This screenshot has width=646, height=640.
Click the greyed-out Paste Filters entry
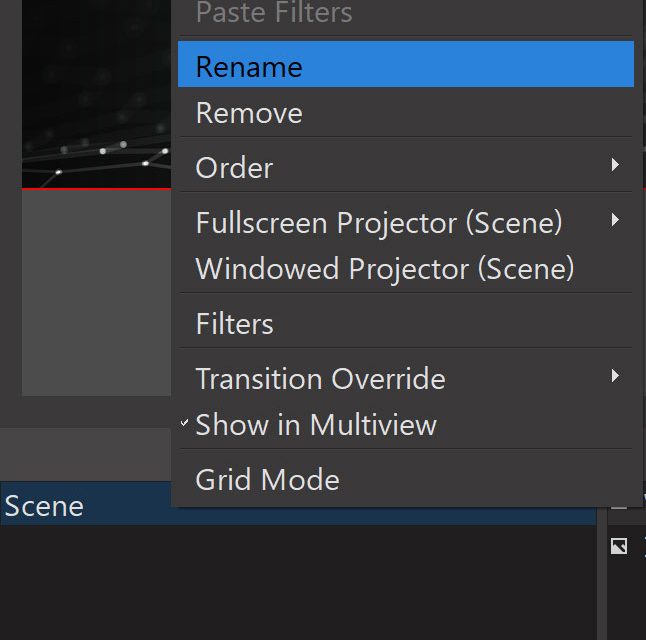tap(273, 14)
